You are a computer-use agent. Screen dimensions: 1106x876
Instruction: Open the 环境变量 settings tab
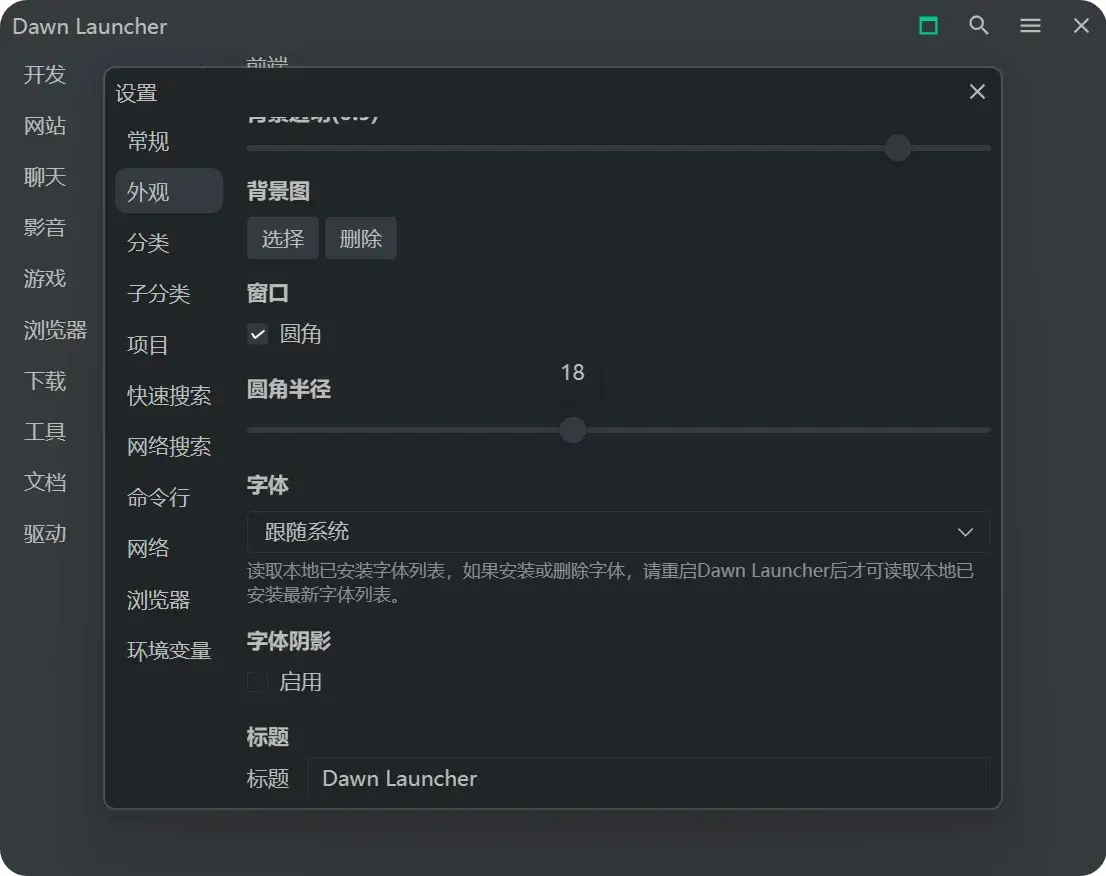[169, 650]
